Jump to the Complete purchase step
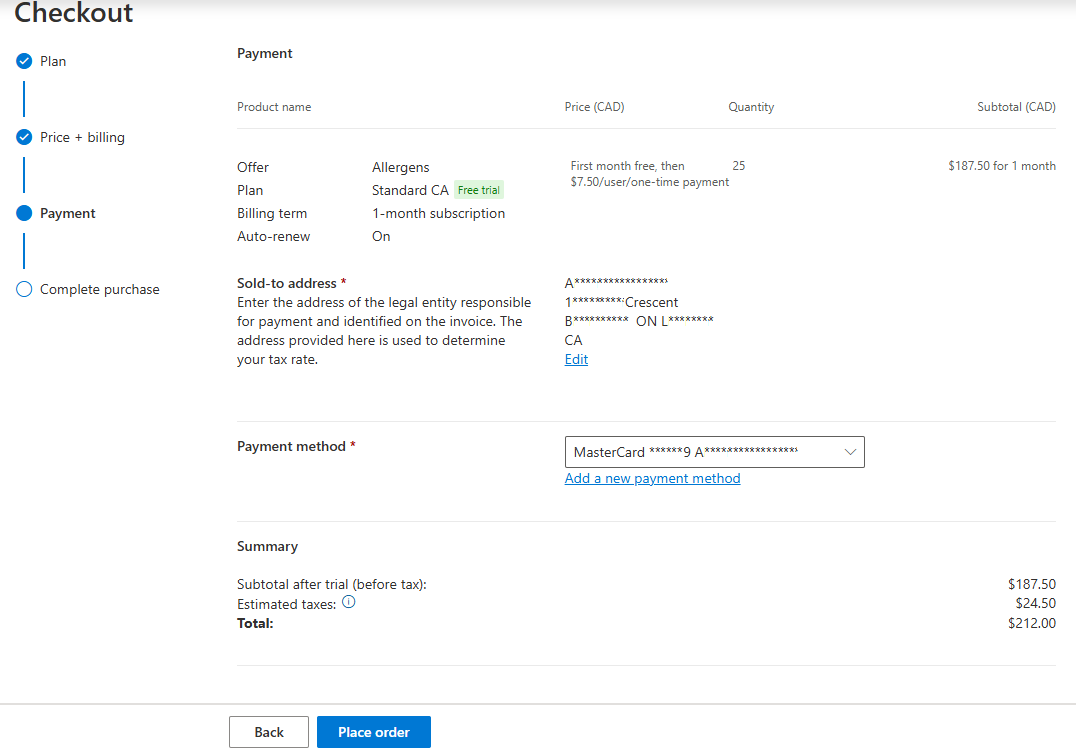Screen dimensions: 1076x752 pos(99,289)
